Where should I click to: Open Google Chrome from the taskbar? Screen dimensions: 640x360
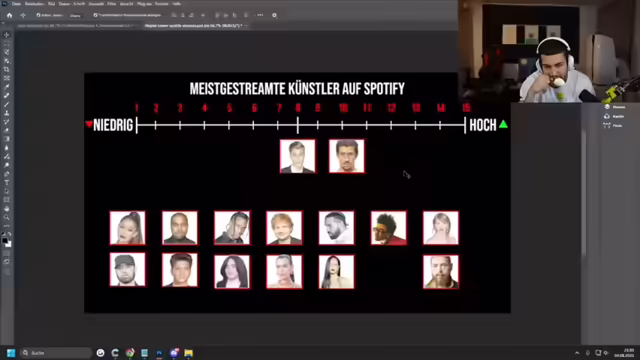[x=130, y=353]
